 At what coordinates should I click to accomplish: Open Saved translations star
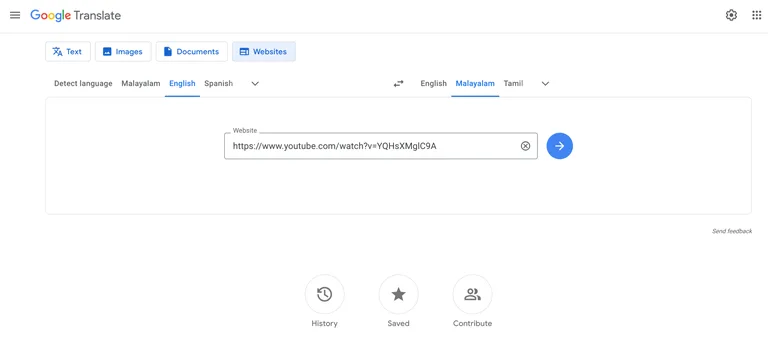point(398,294)
